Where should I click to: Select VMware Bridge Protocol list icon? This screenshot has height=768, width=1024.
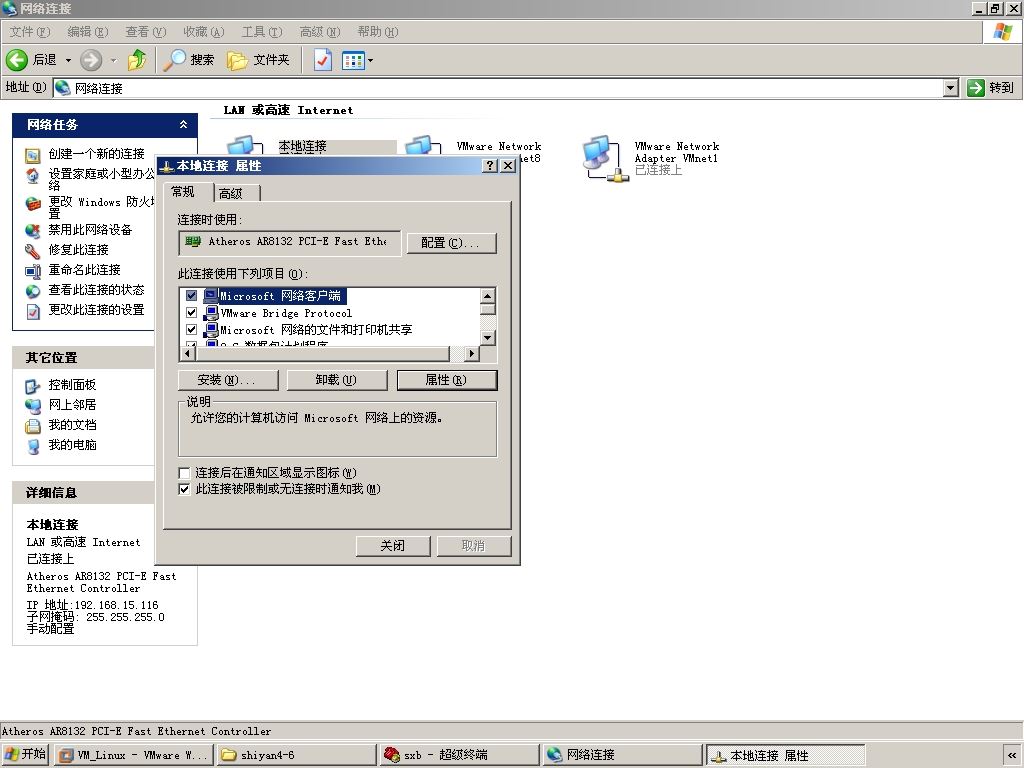point(211,313)
